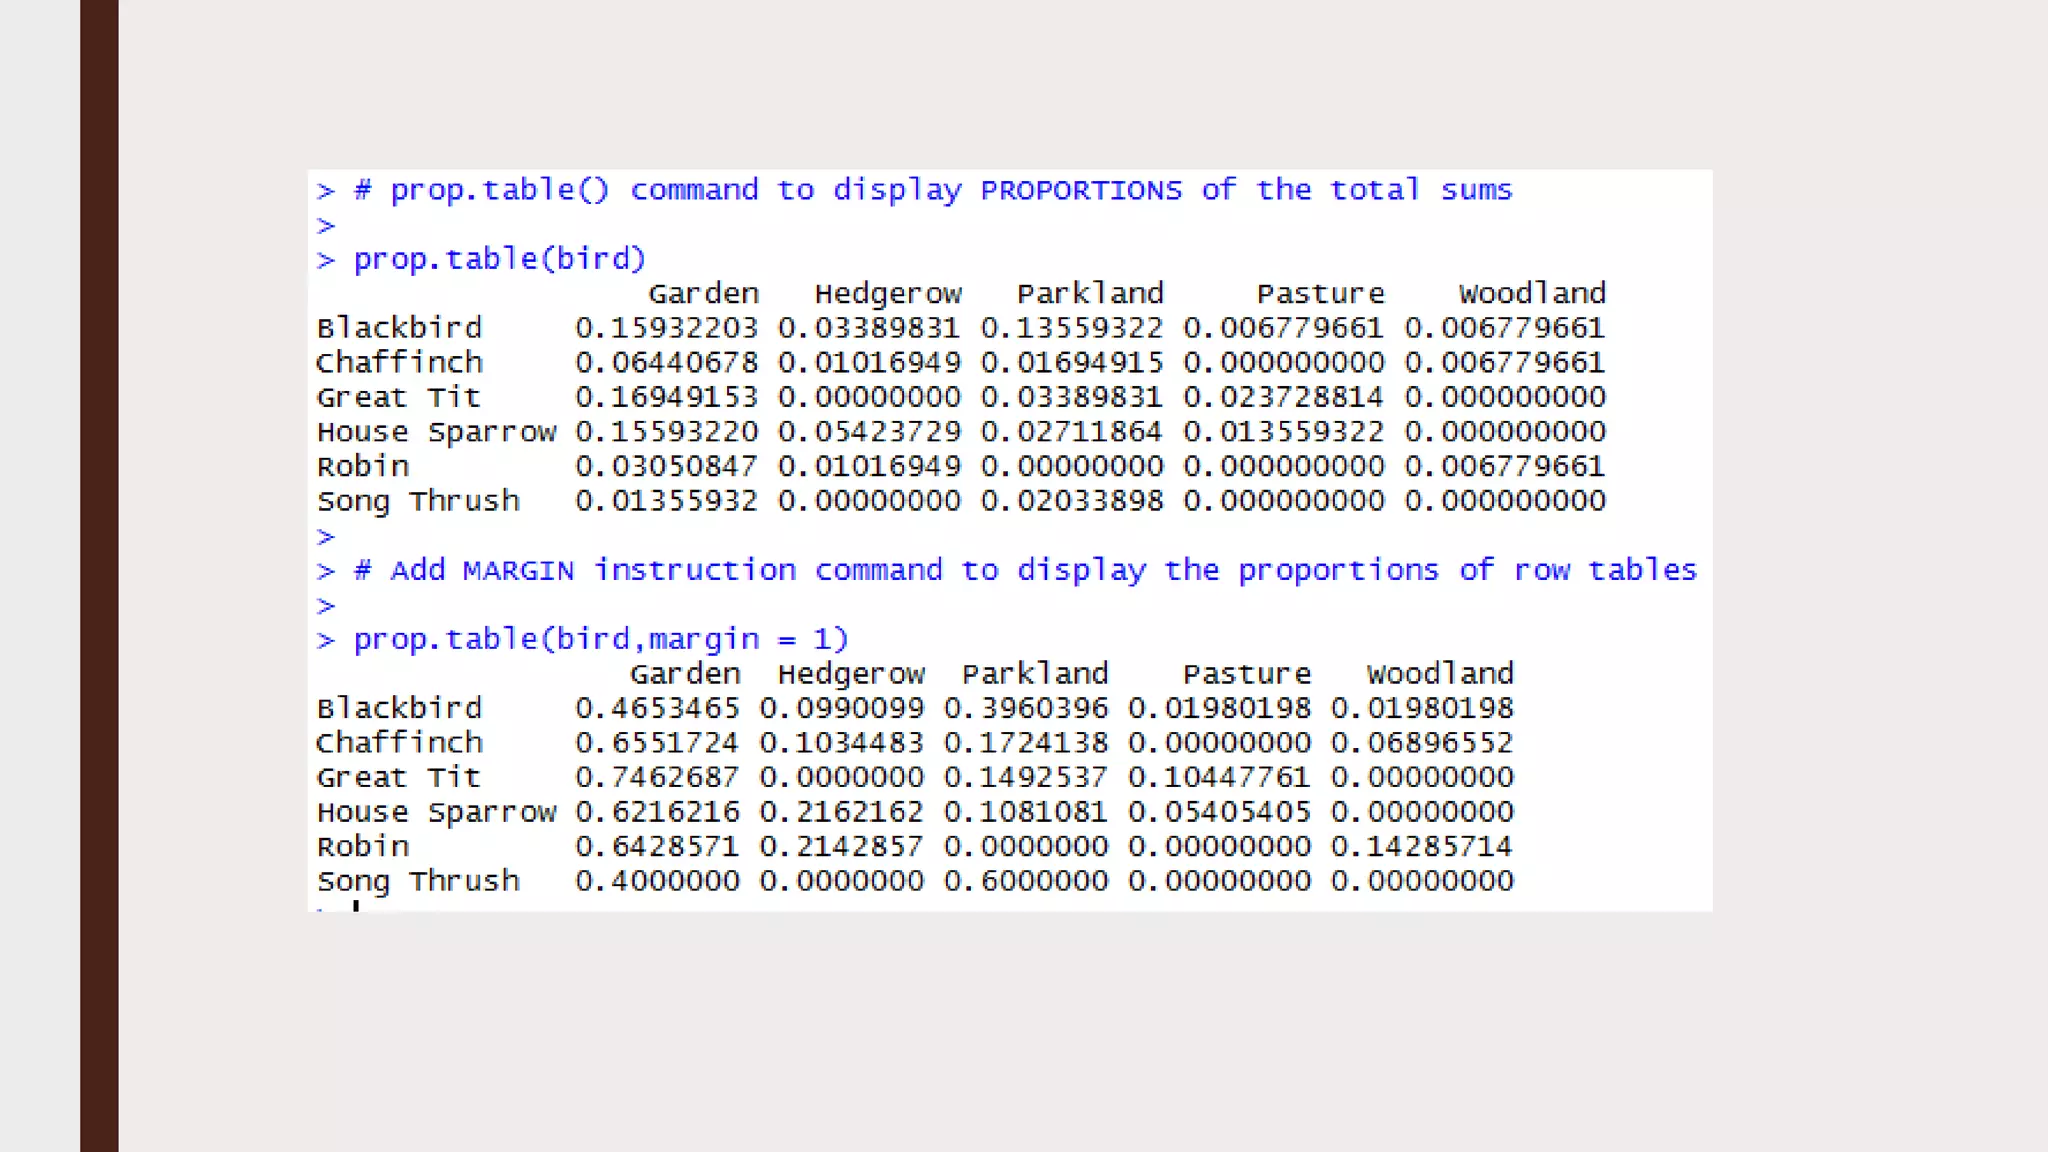Click Garden column header in first table

pos(703,294)
